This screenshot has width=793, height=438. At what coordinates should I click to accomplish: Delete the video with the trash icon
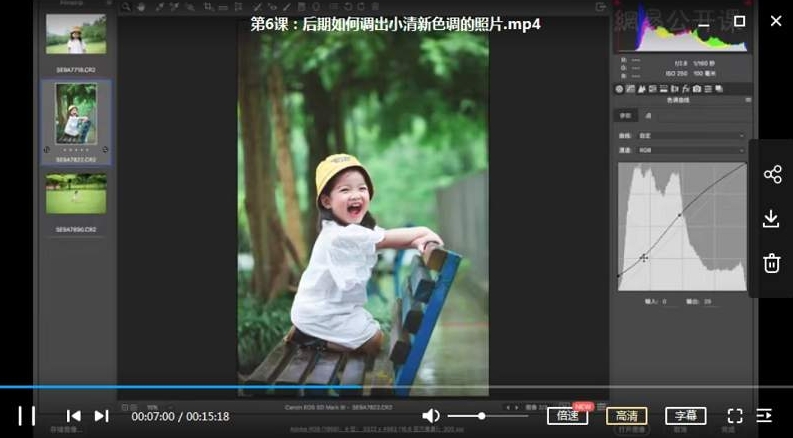771,264
